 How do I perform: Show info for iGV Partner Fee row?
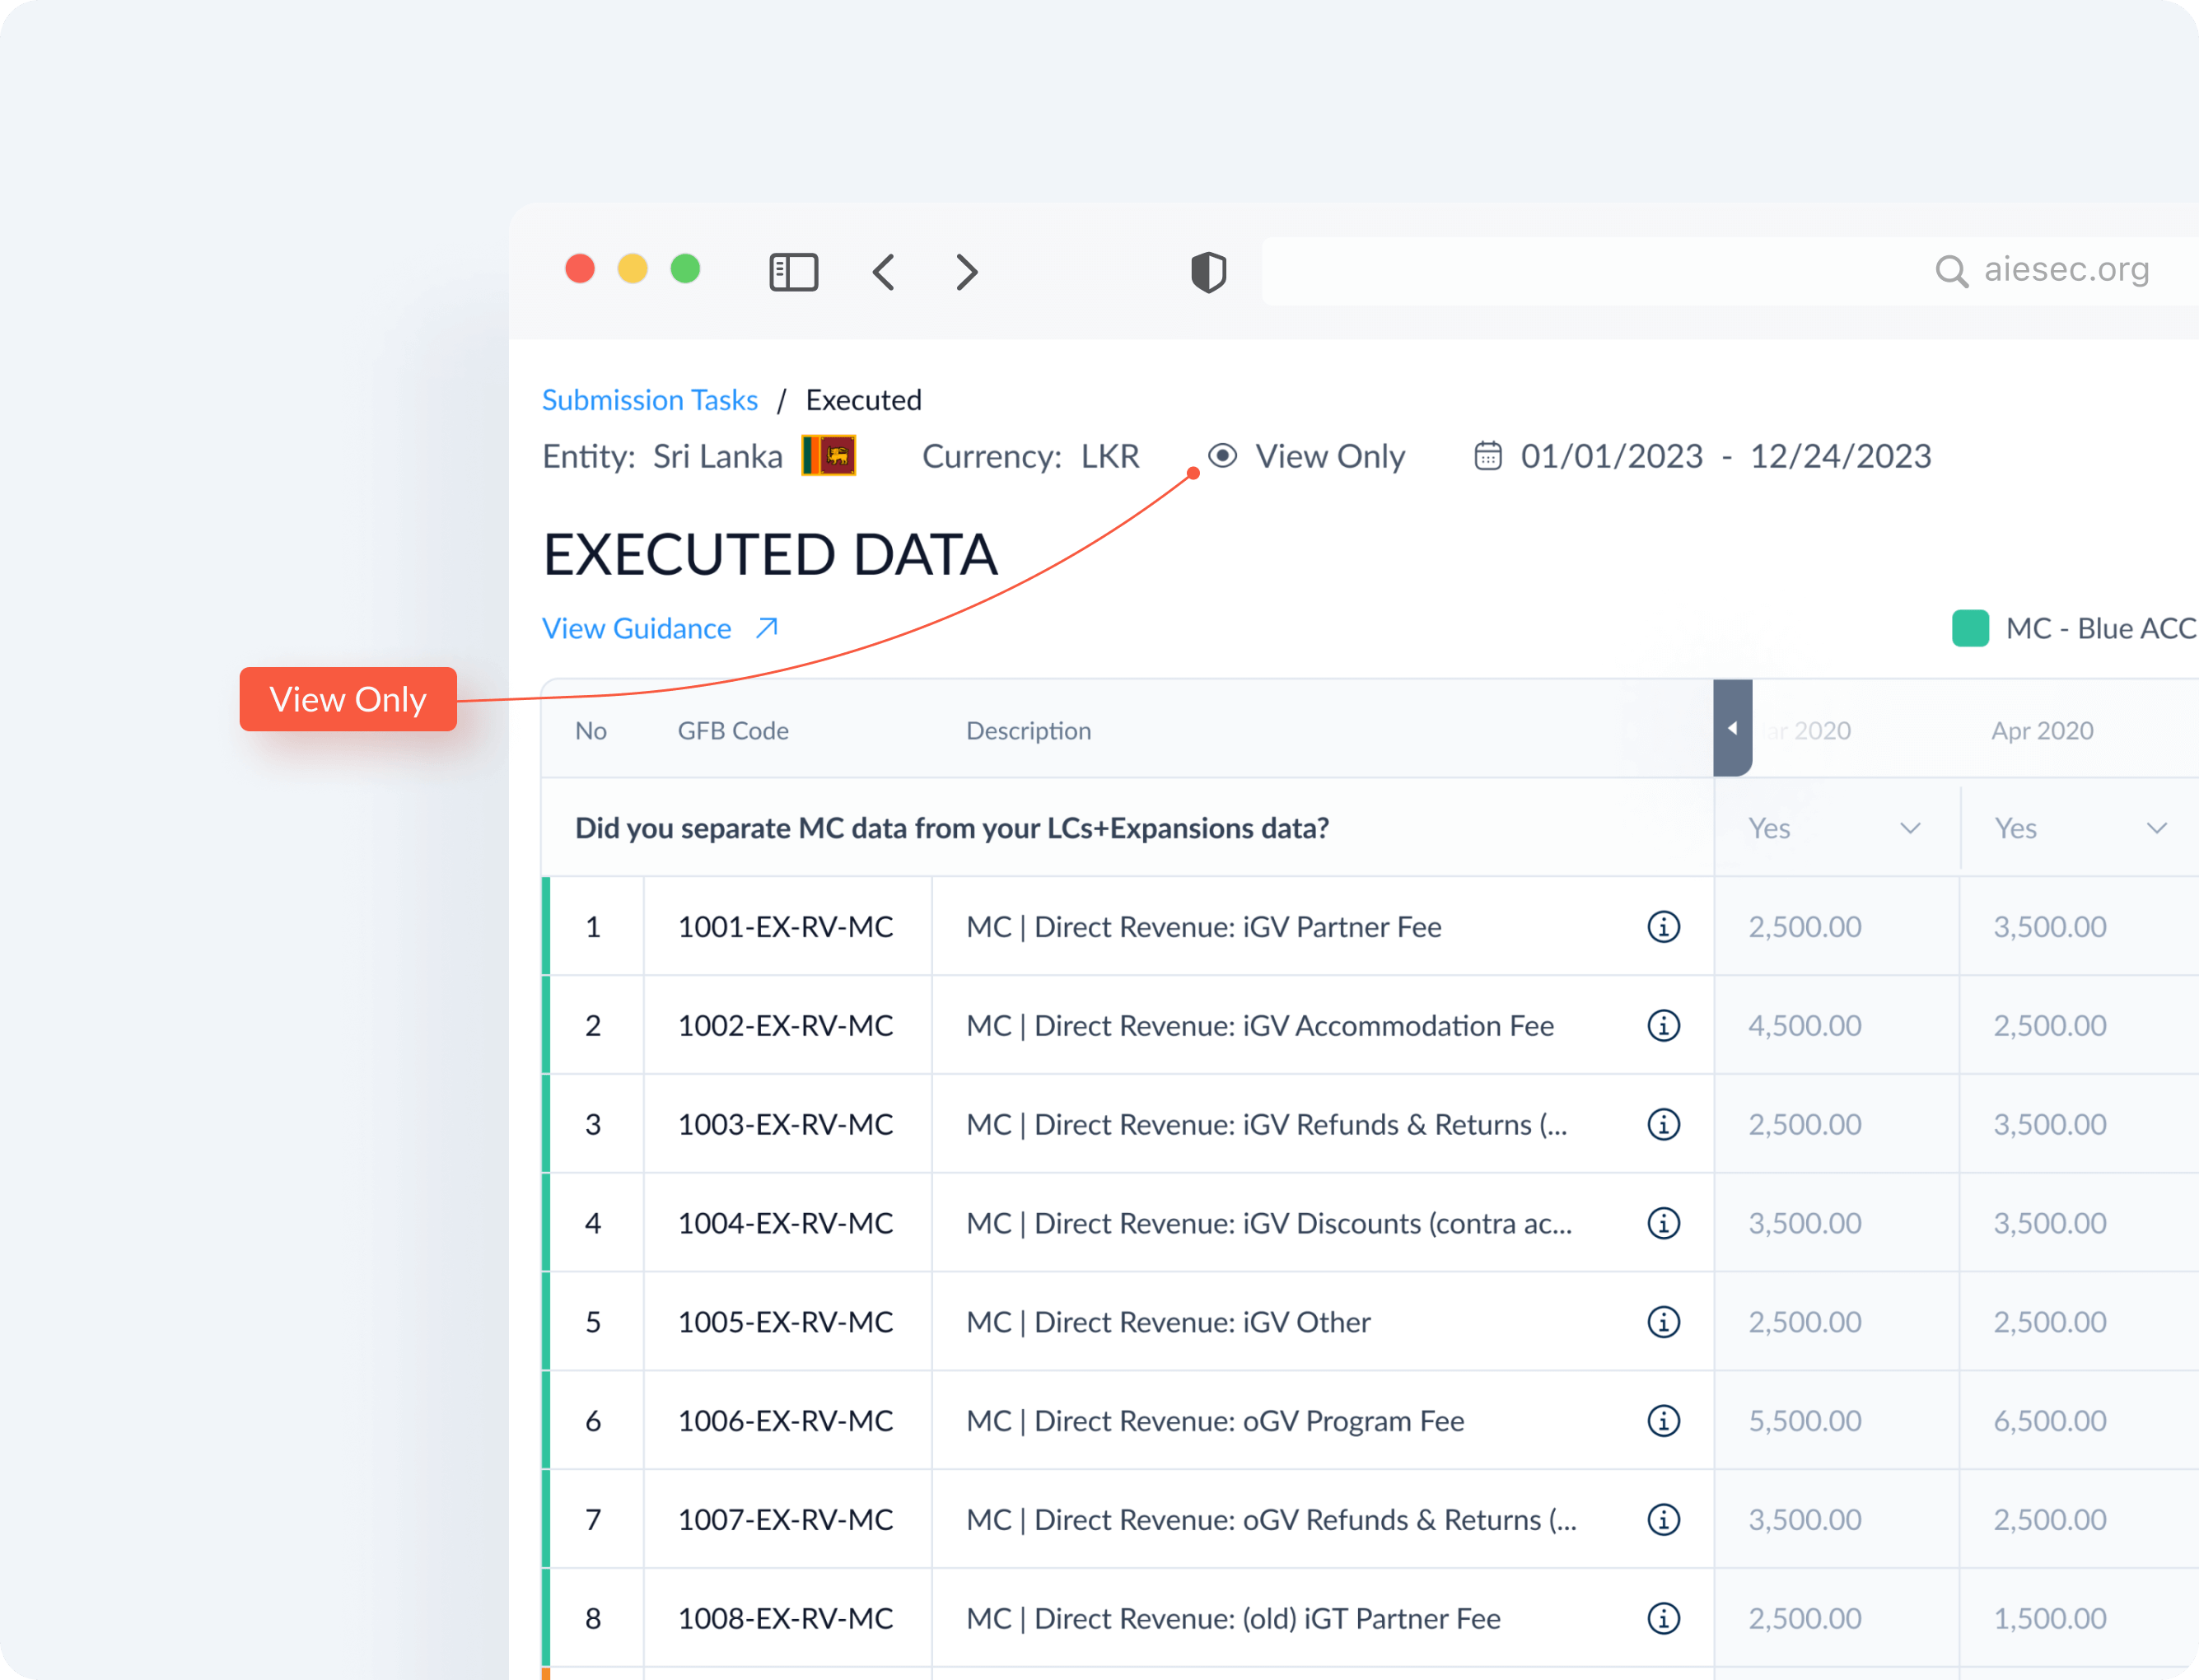point(1664,927)
